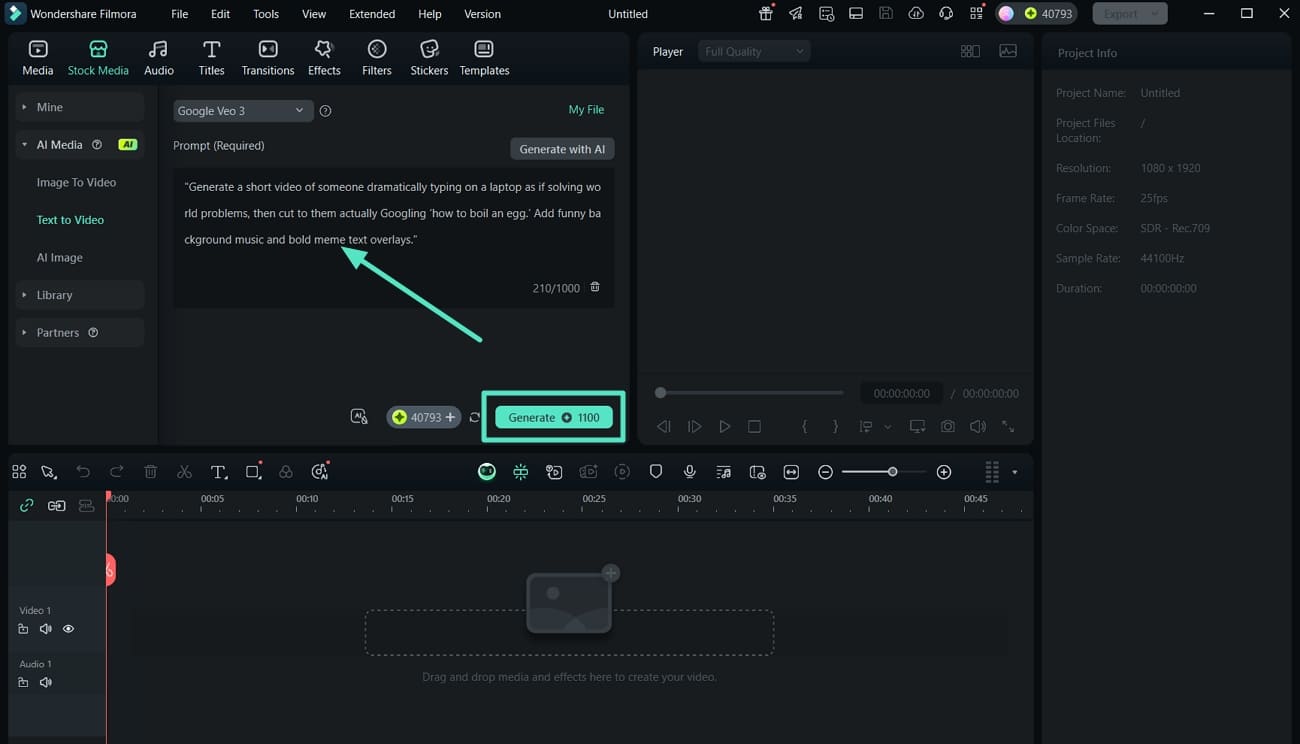
Task: Click the refresh icon beside Generate
Action: tap(475, 417)
